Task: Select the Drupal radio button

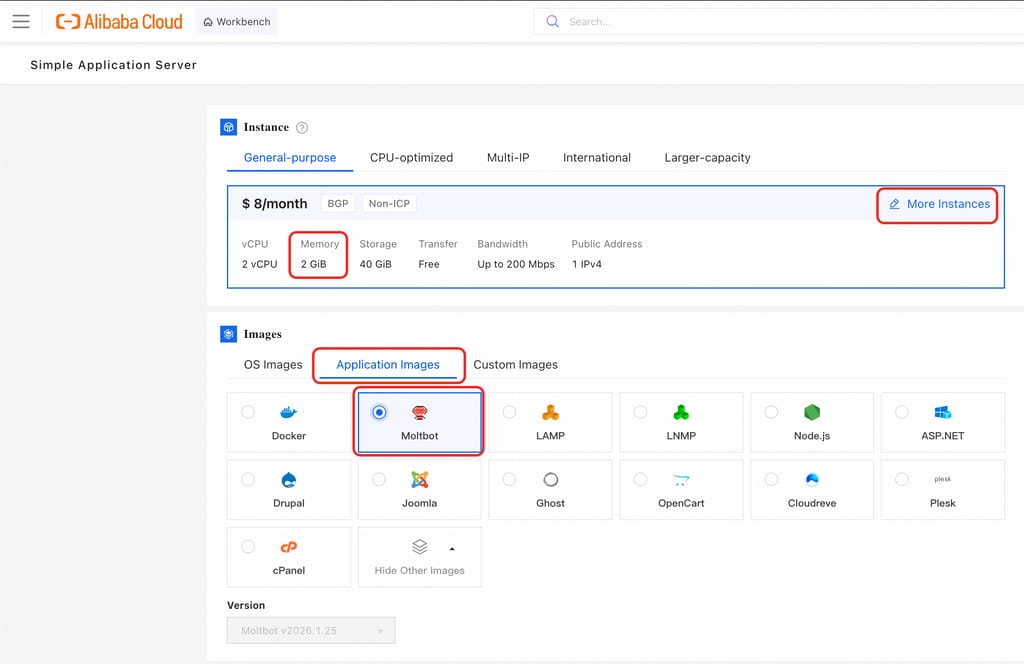Action: pos(248,480)
